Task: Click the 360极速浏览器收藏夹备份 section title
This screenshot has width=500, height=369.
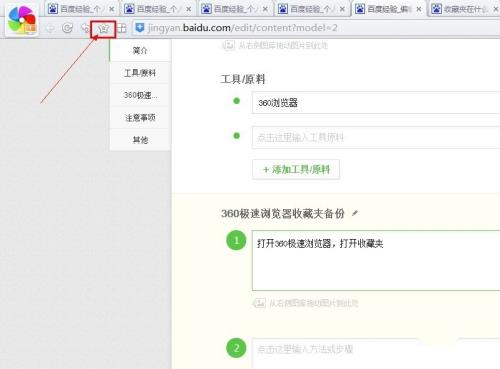Action: point(283,213)
